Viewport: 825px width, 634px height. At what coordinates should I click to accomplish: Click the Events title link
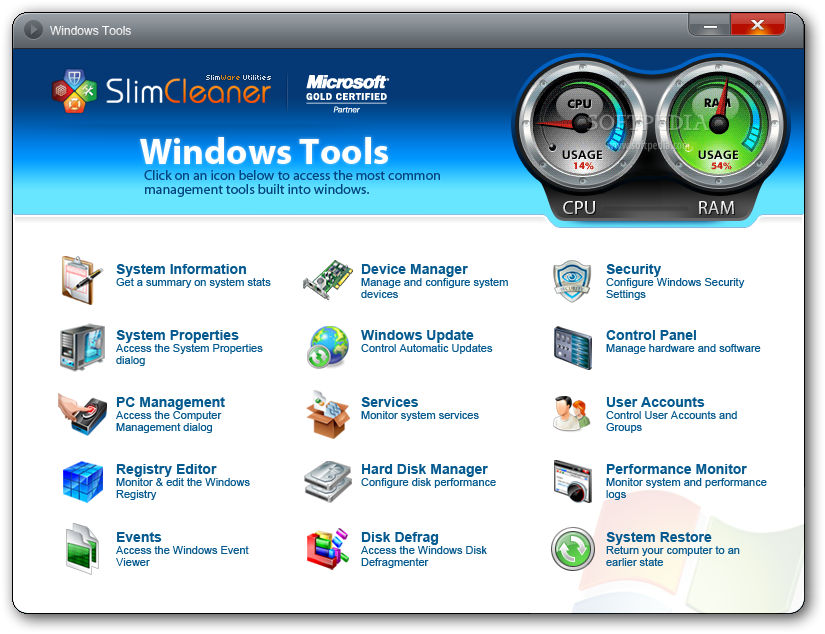coord(138,537)
